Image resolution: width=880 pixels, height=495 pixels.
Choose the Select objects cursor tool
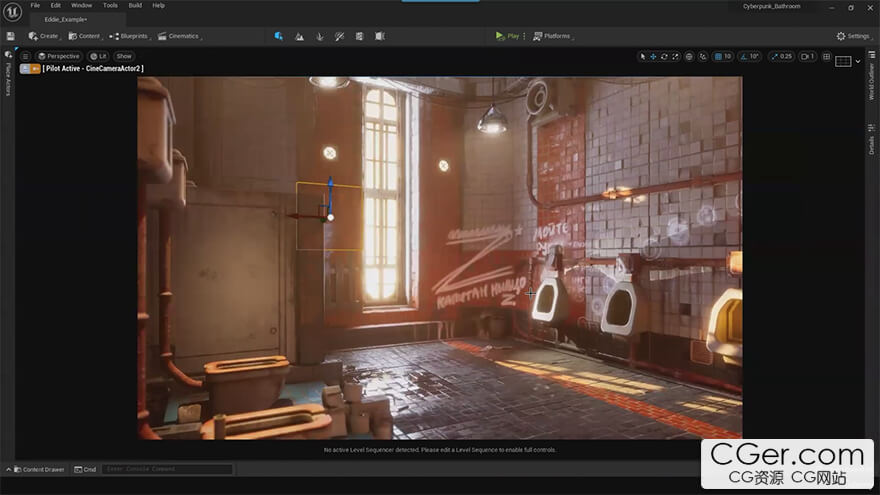(643, 57)
